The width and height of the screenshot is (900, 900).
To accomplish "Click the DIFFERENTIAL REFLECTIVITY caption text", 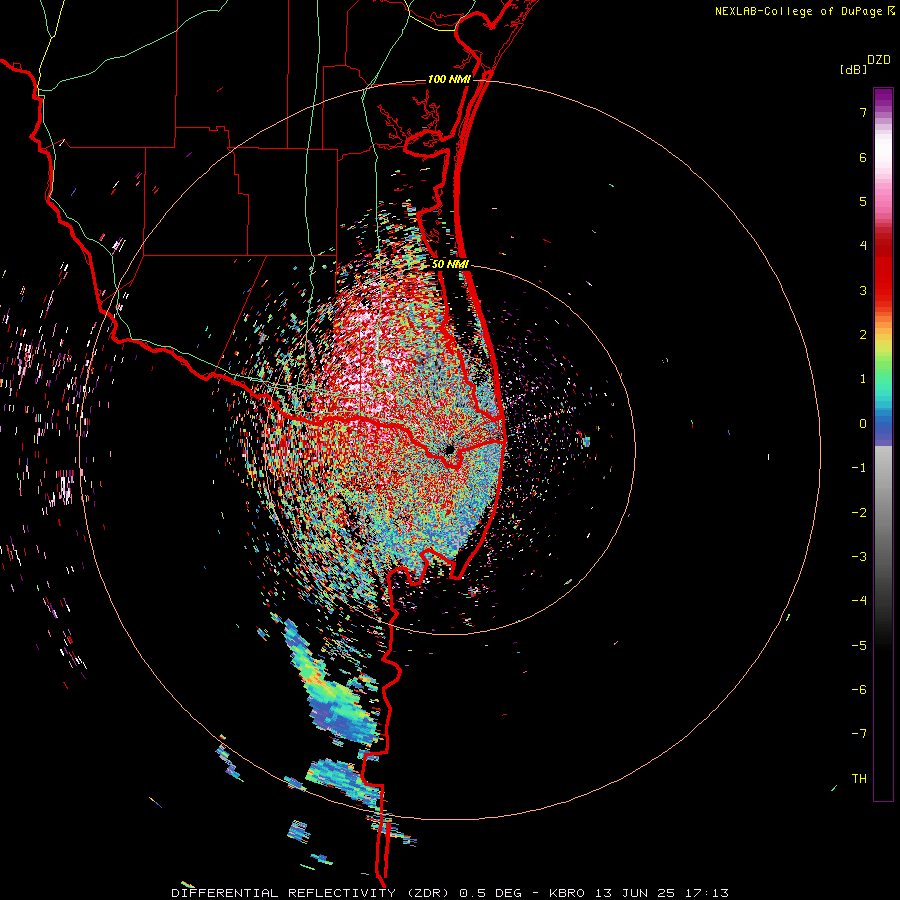I will coord(284,893).
